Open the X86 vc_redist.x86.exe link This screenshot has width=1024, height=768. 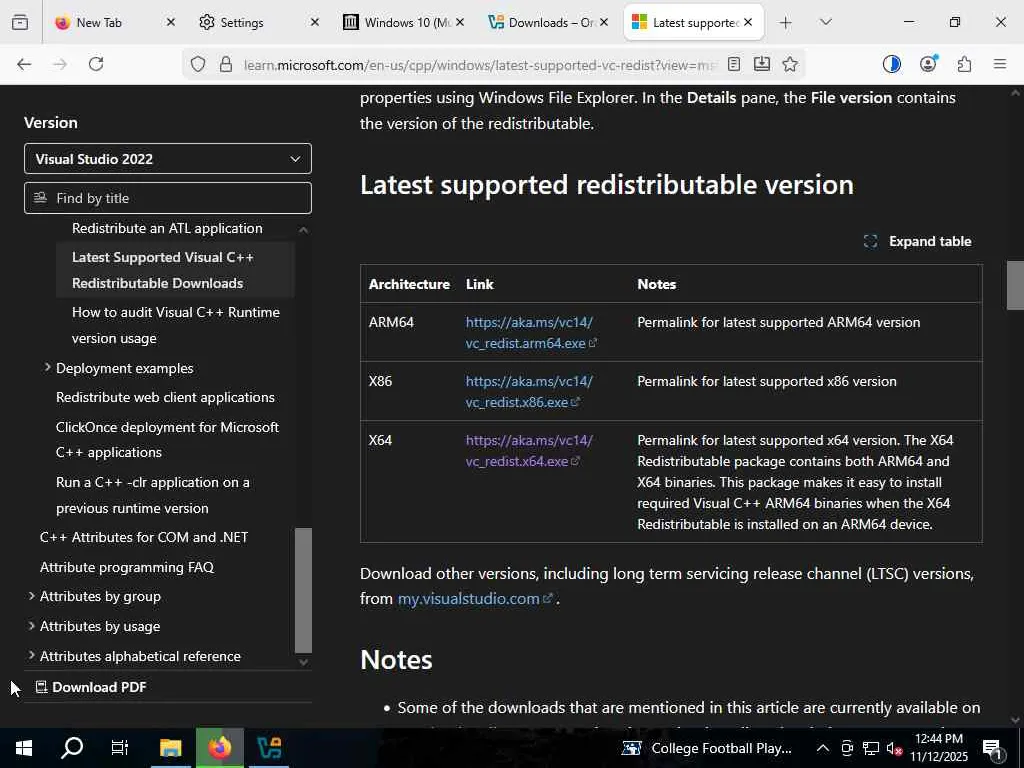tap(529, 391)
